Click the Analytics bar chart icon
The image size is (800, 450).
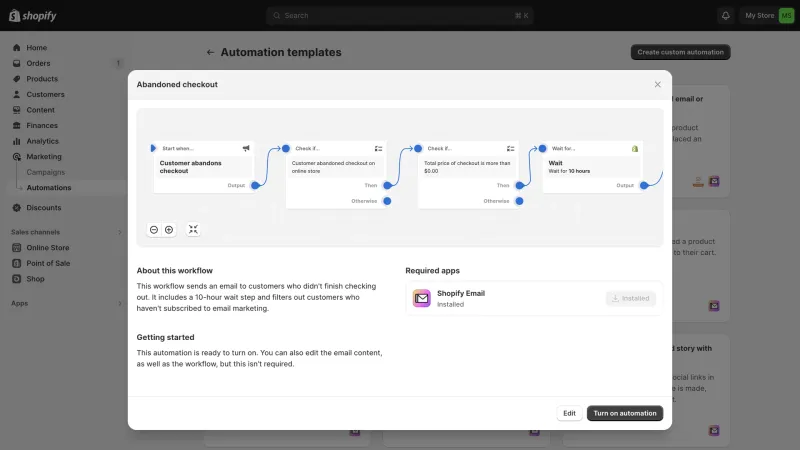click(16, 141)
